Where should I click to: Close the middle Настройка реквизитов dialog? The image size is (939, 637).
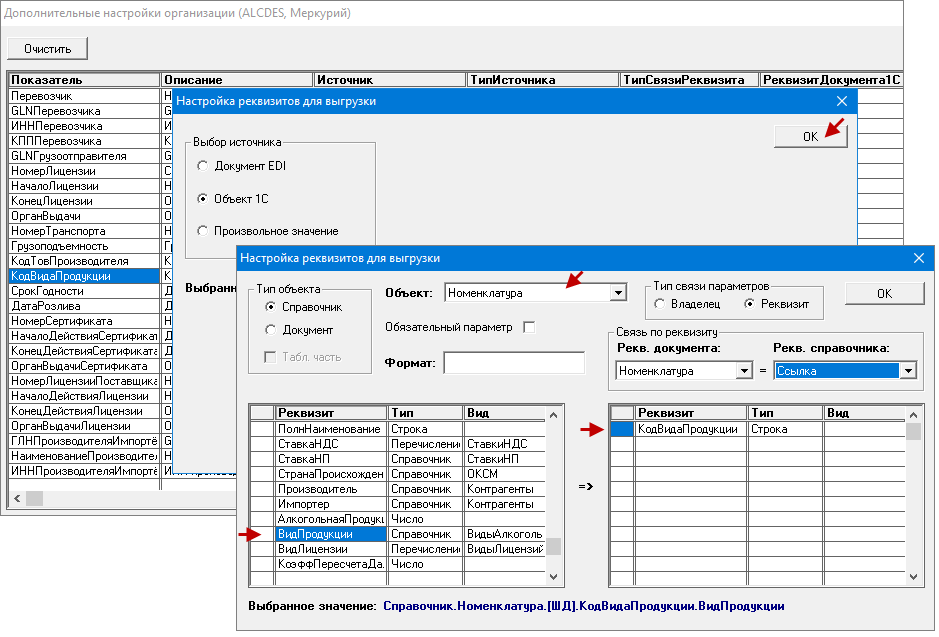point(841,101)
